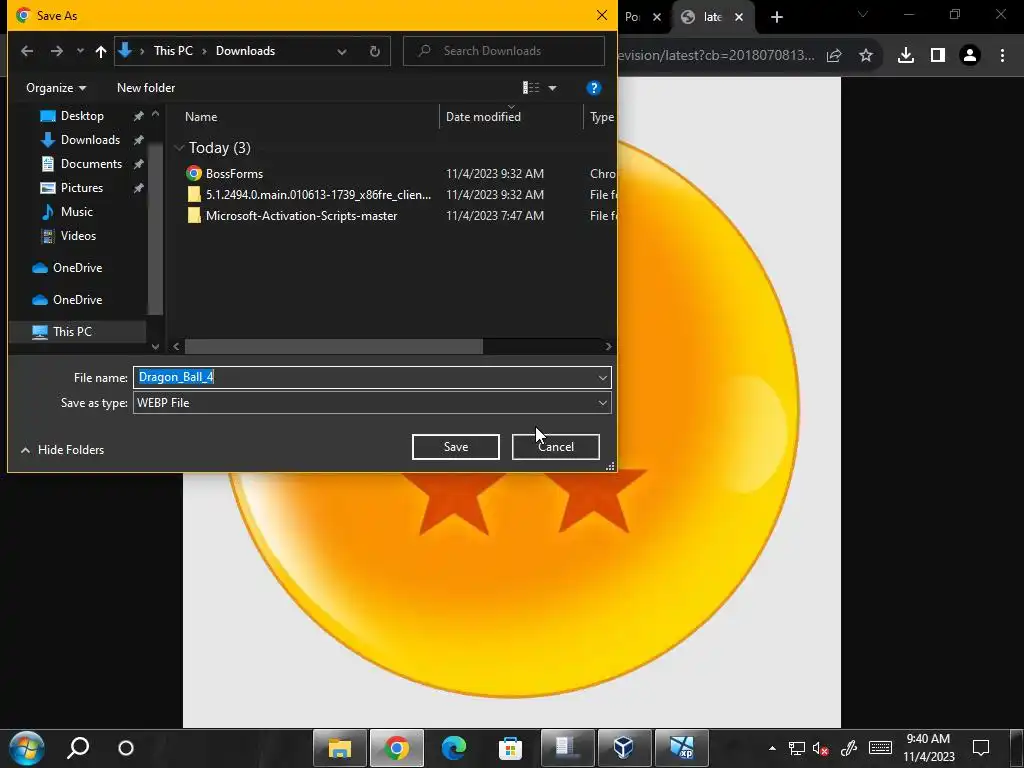Screen dimensions: 1024x768
Task: Open VirtualBox cube icon on taskbar
Action: pos(624,748)
